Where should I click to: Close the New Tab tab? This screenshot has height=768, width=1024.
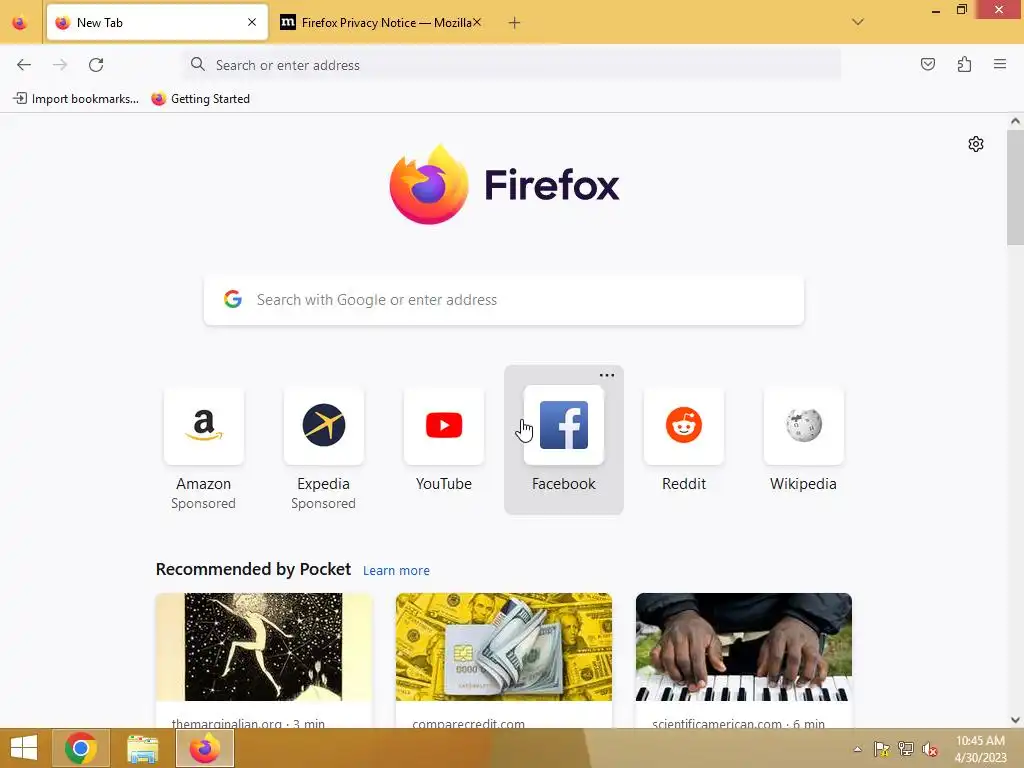(252, 23)
